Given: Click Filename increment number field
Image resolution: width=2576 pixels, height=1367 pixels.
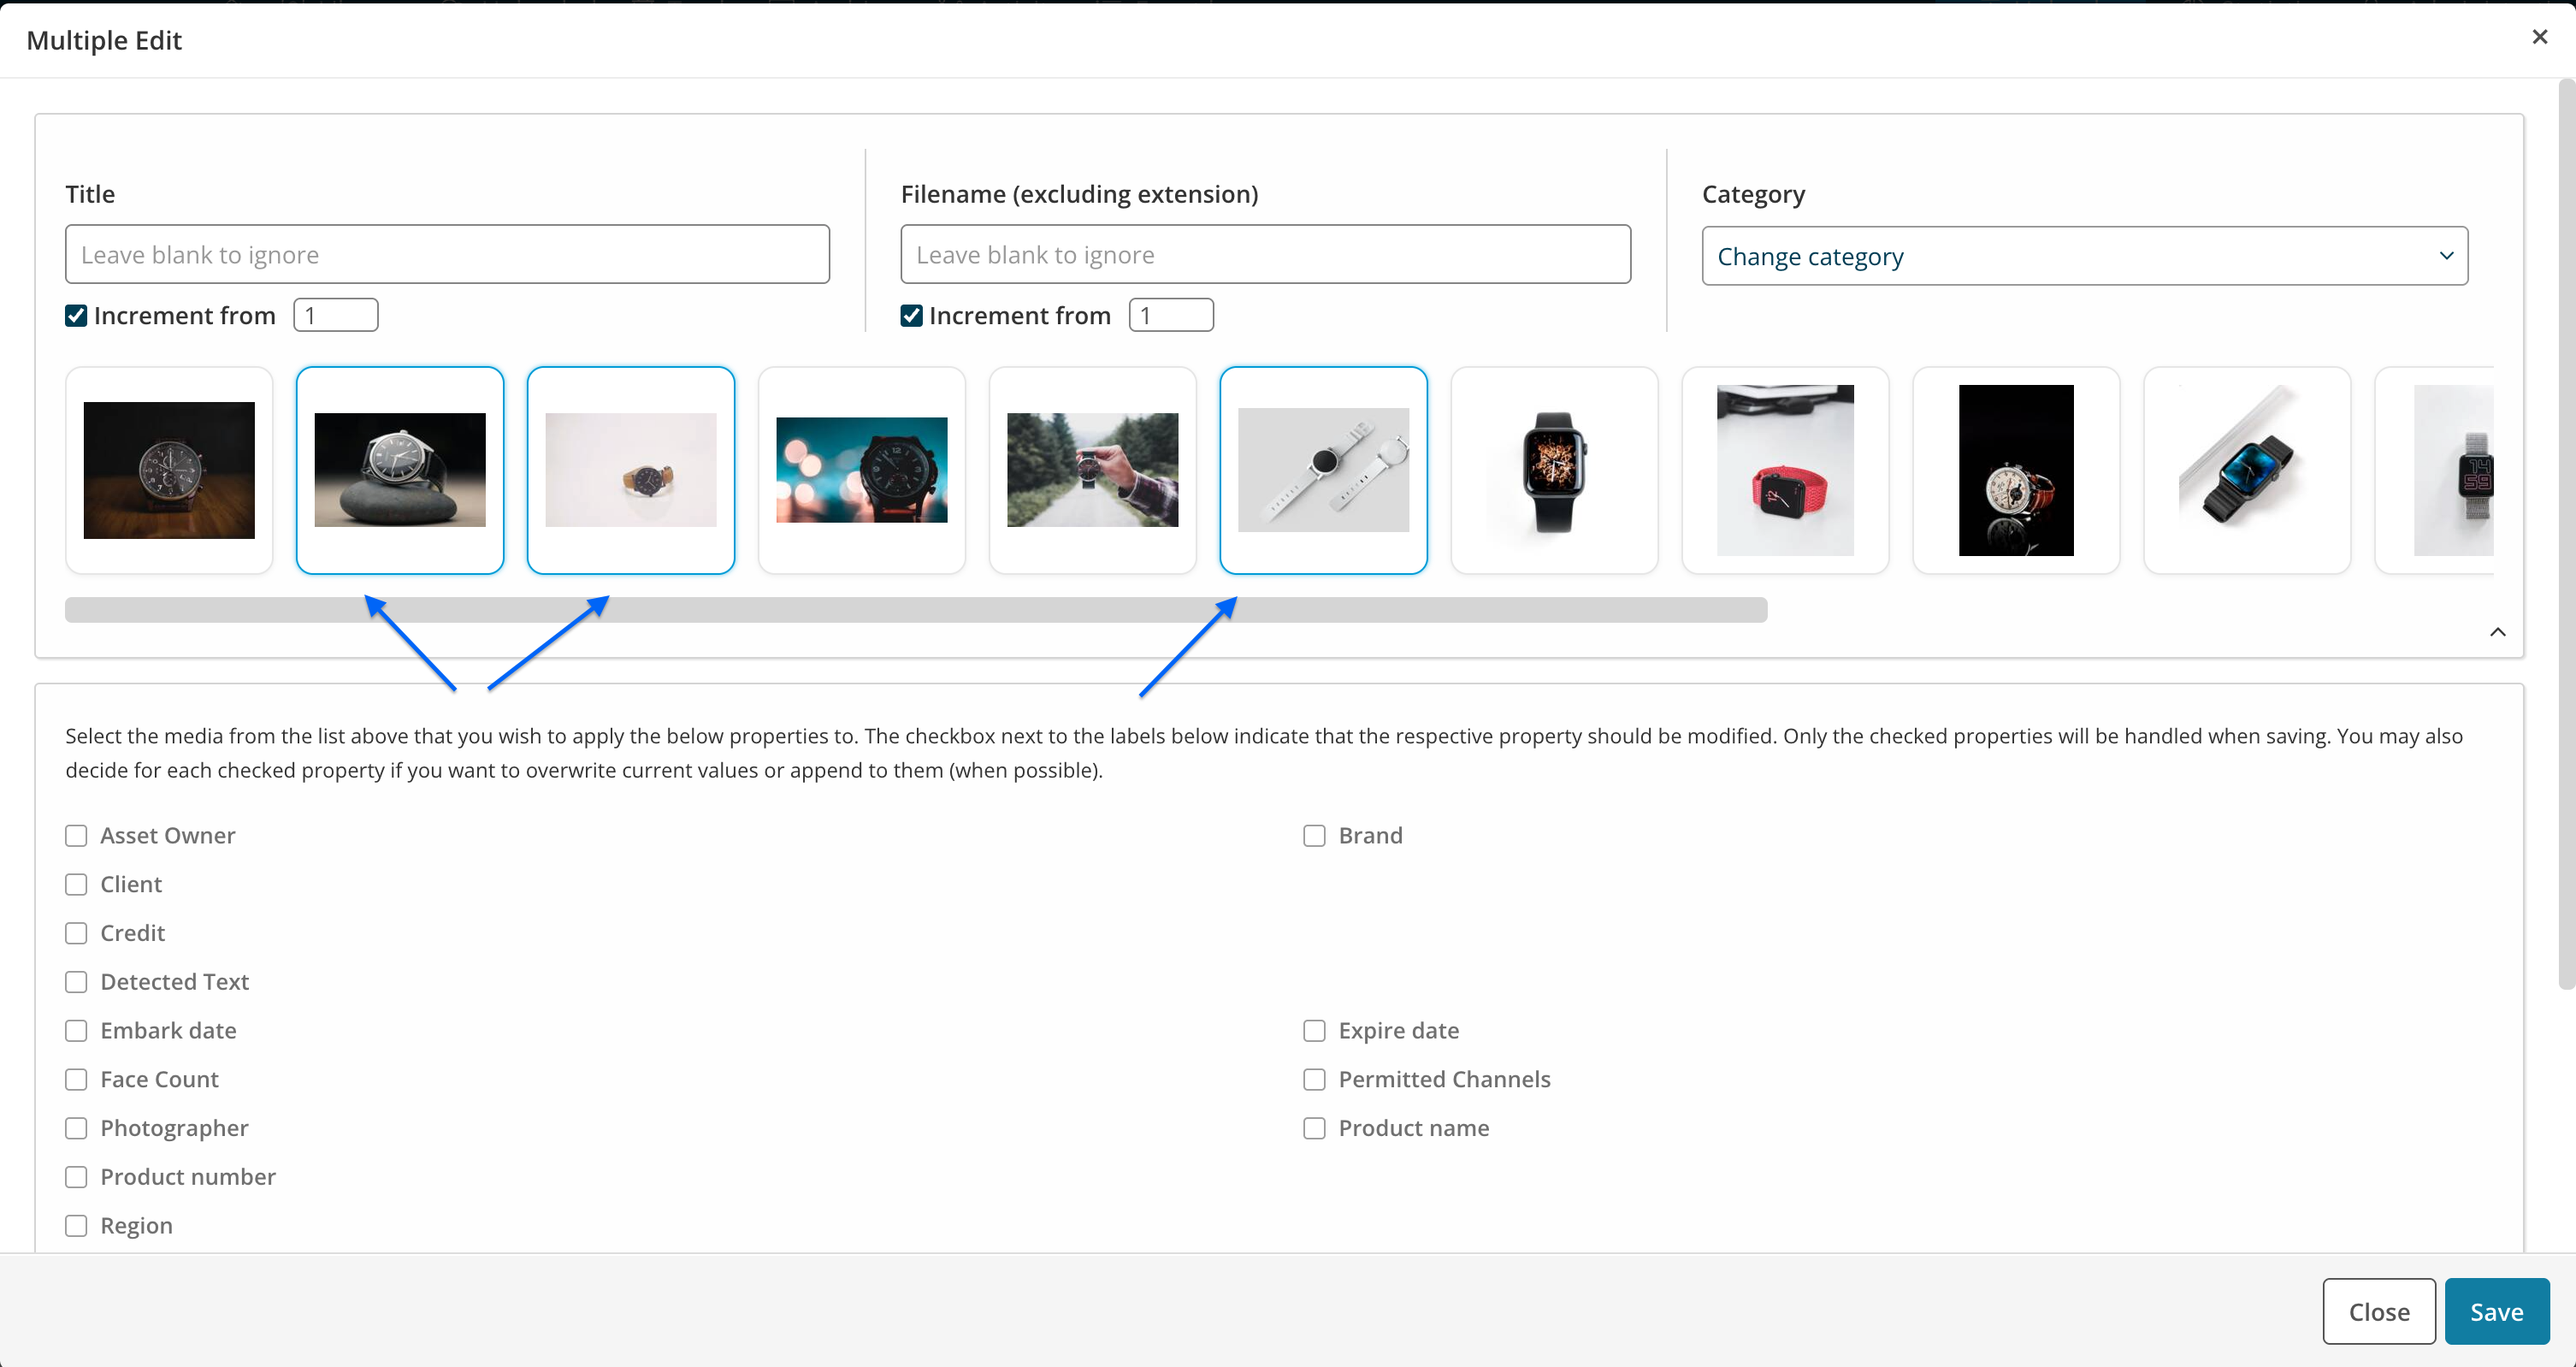Looking at the screenshot, I should (x=1171, y=315).
